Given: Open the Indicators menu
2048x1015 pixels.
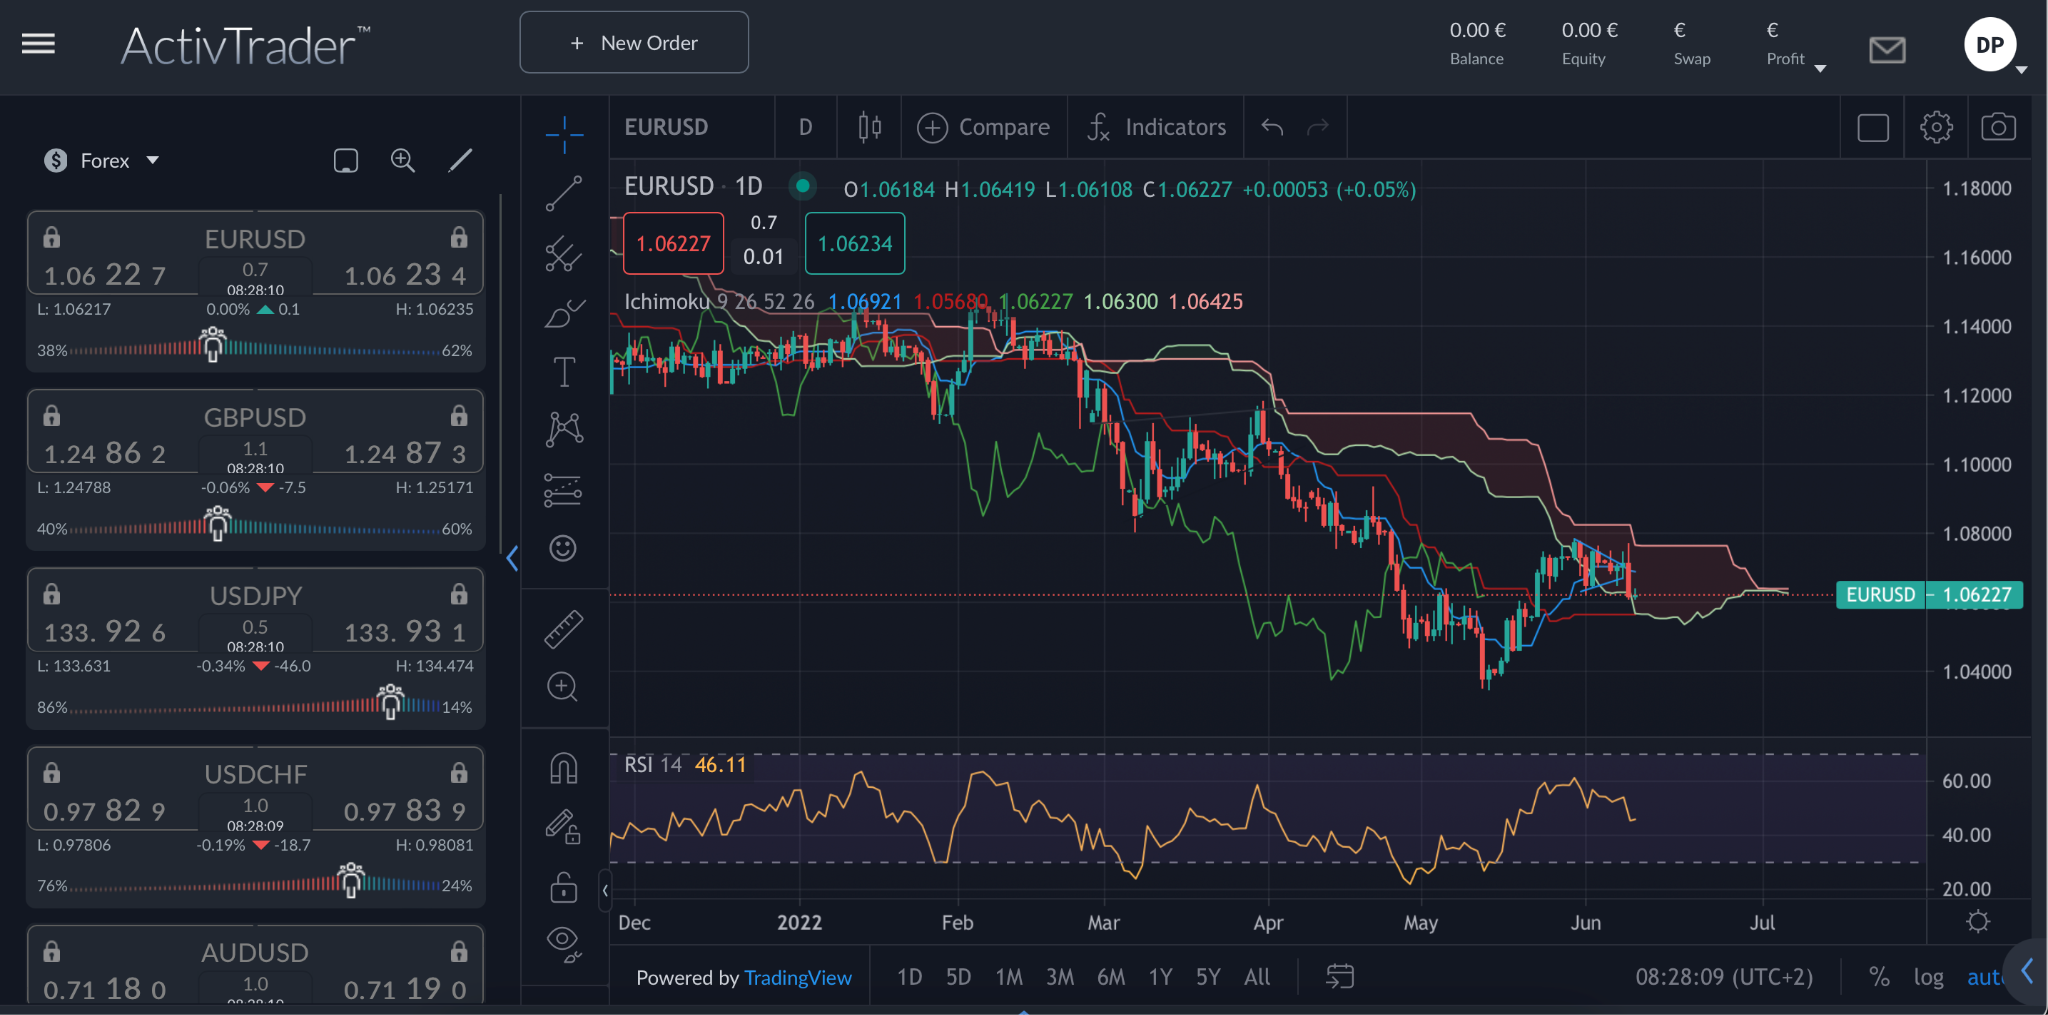Looking at the screenshot, I should point(1156,128).
